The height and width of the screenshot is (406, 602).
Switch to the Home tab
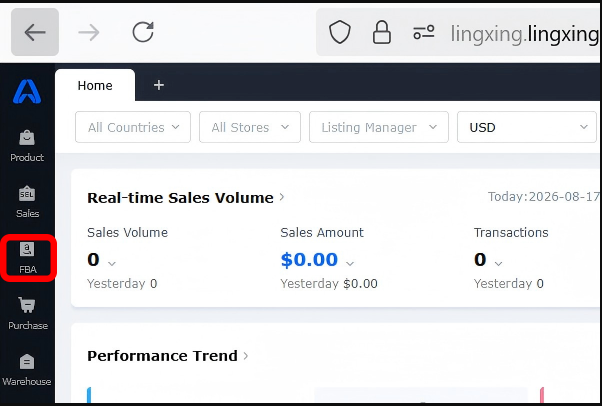point(95,85)
